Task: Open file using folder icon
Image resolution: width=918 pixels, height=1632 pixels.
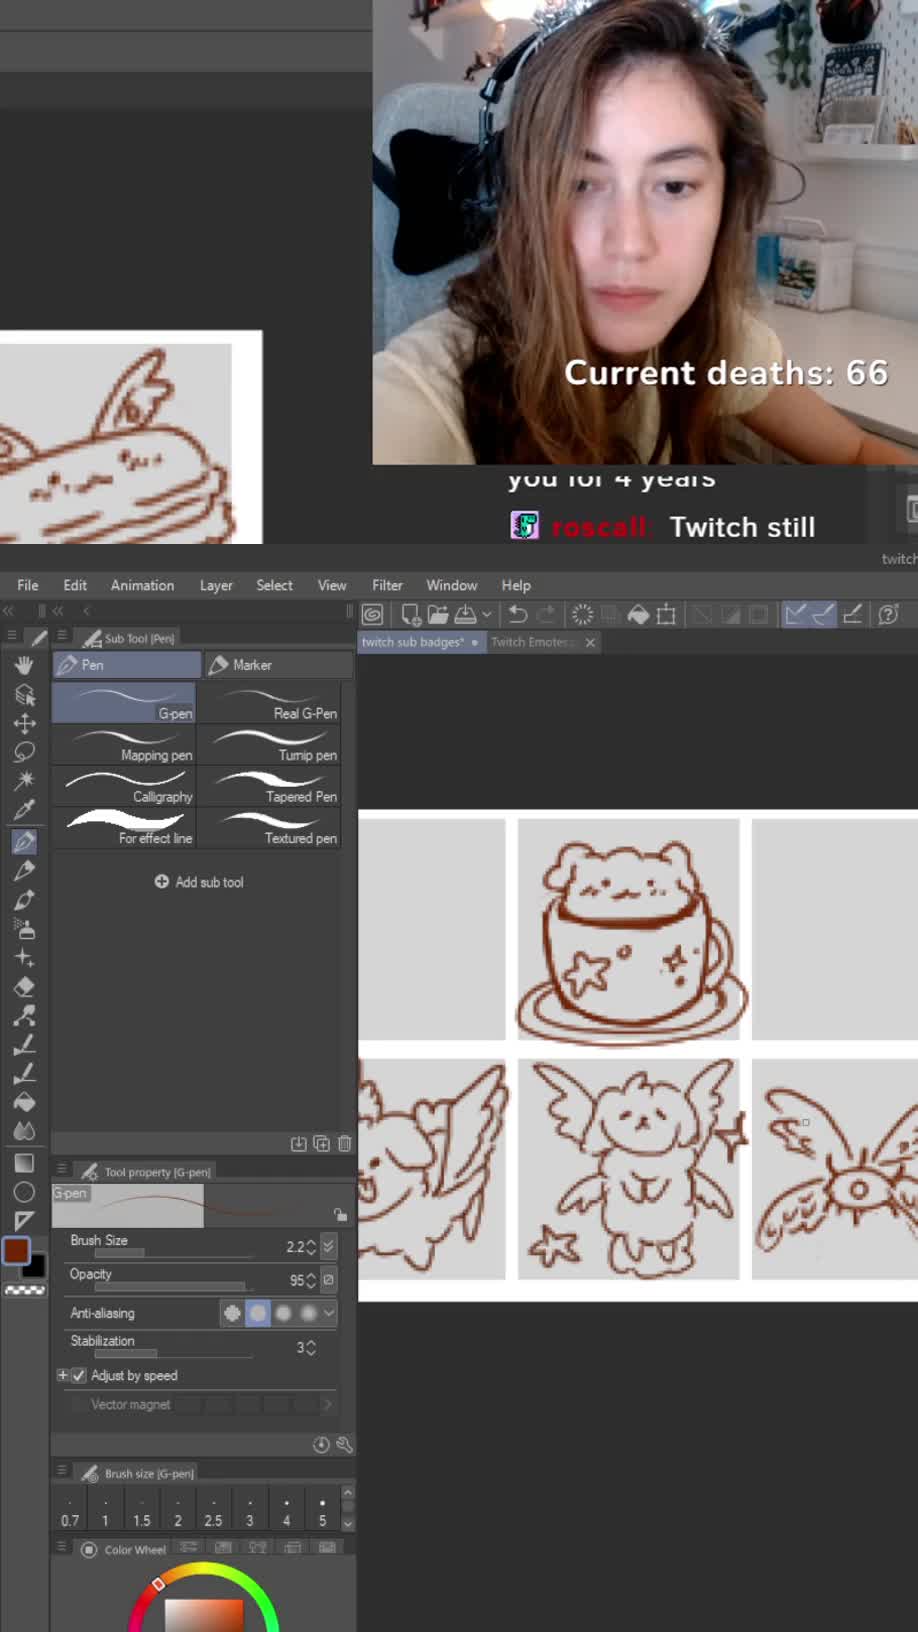Action: 438,614
